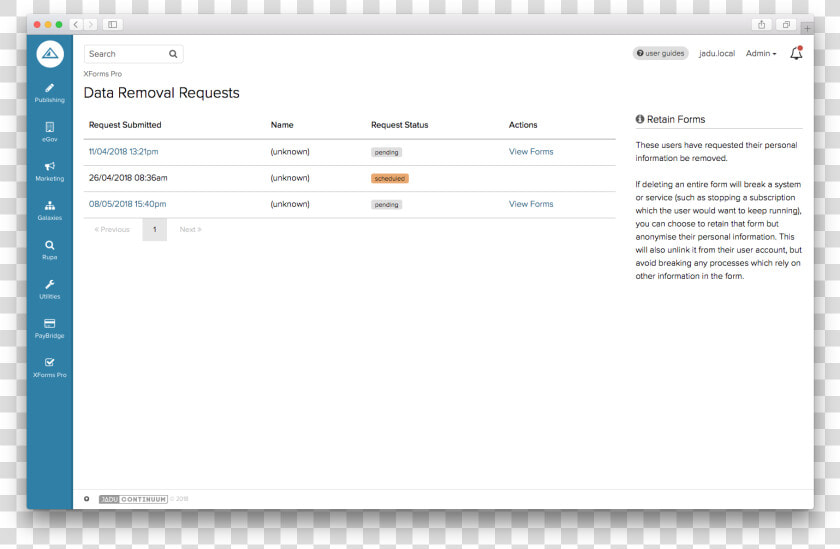Open the Galaxies sidebar section
Viewport: 840px width, 549px height.
(x=50, y=211)
